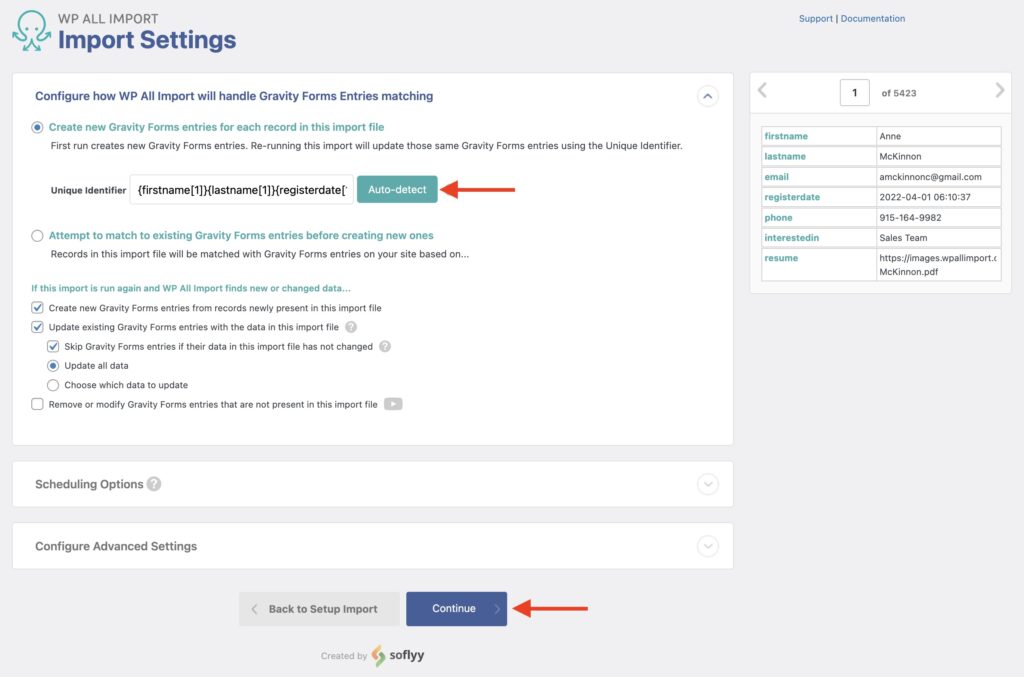Click the email field label in preview
The width and height of the screenshot is (1024, 677).
tap(776, 176)
